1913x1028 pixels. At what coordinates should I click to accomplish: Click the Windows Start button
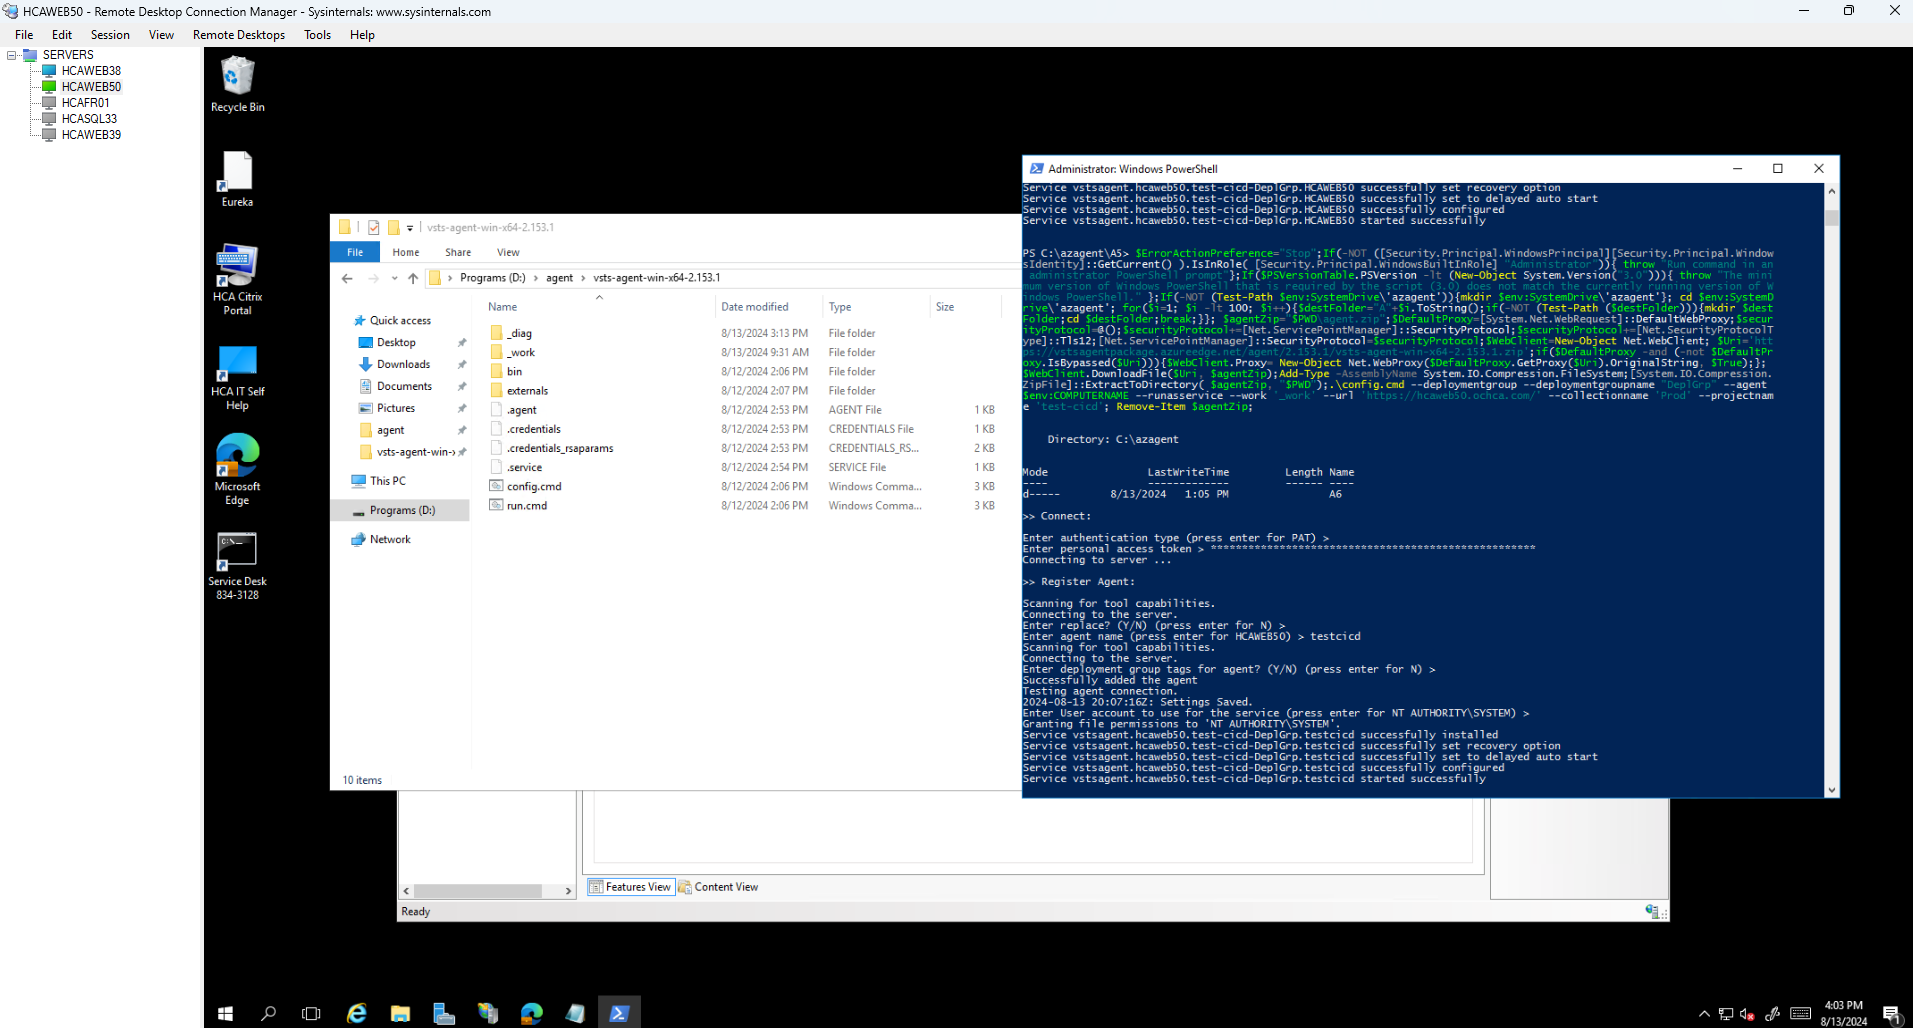pyautogui.click(x=225, y=1013)
